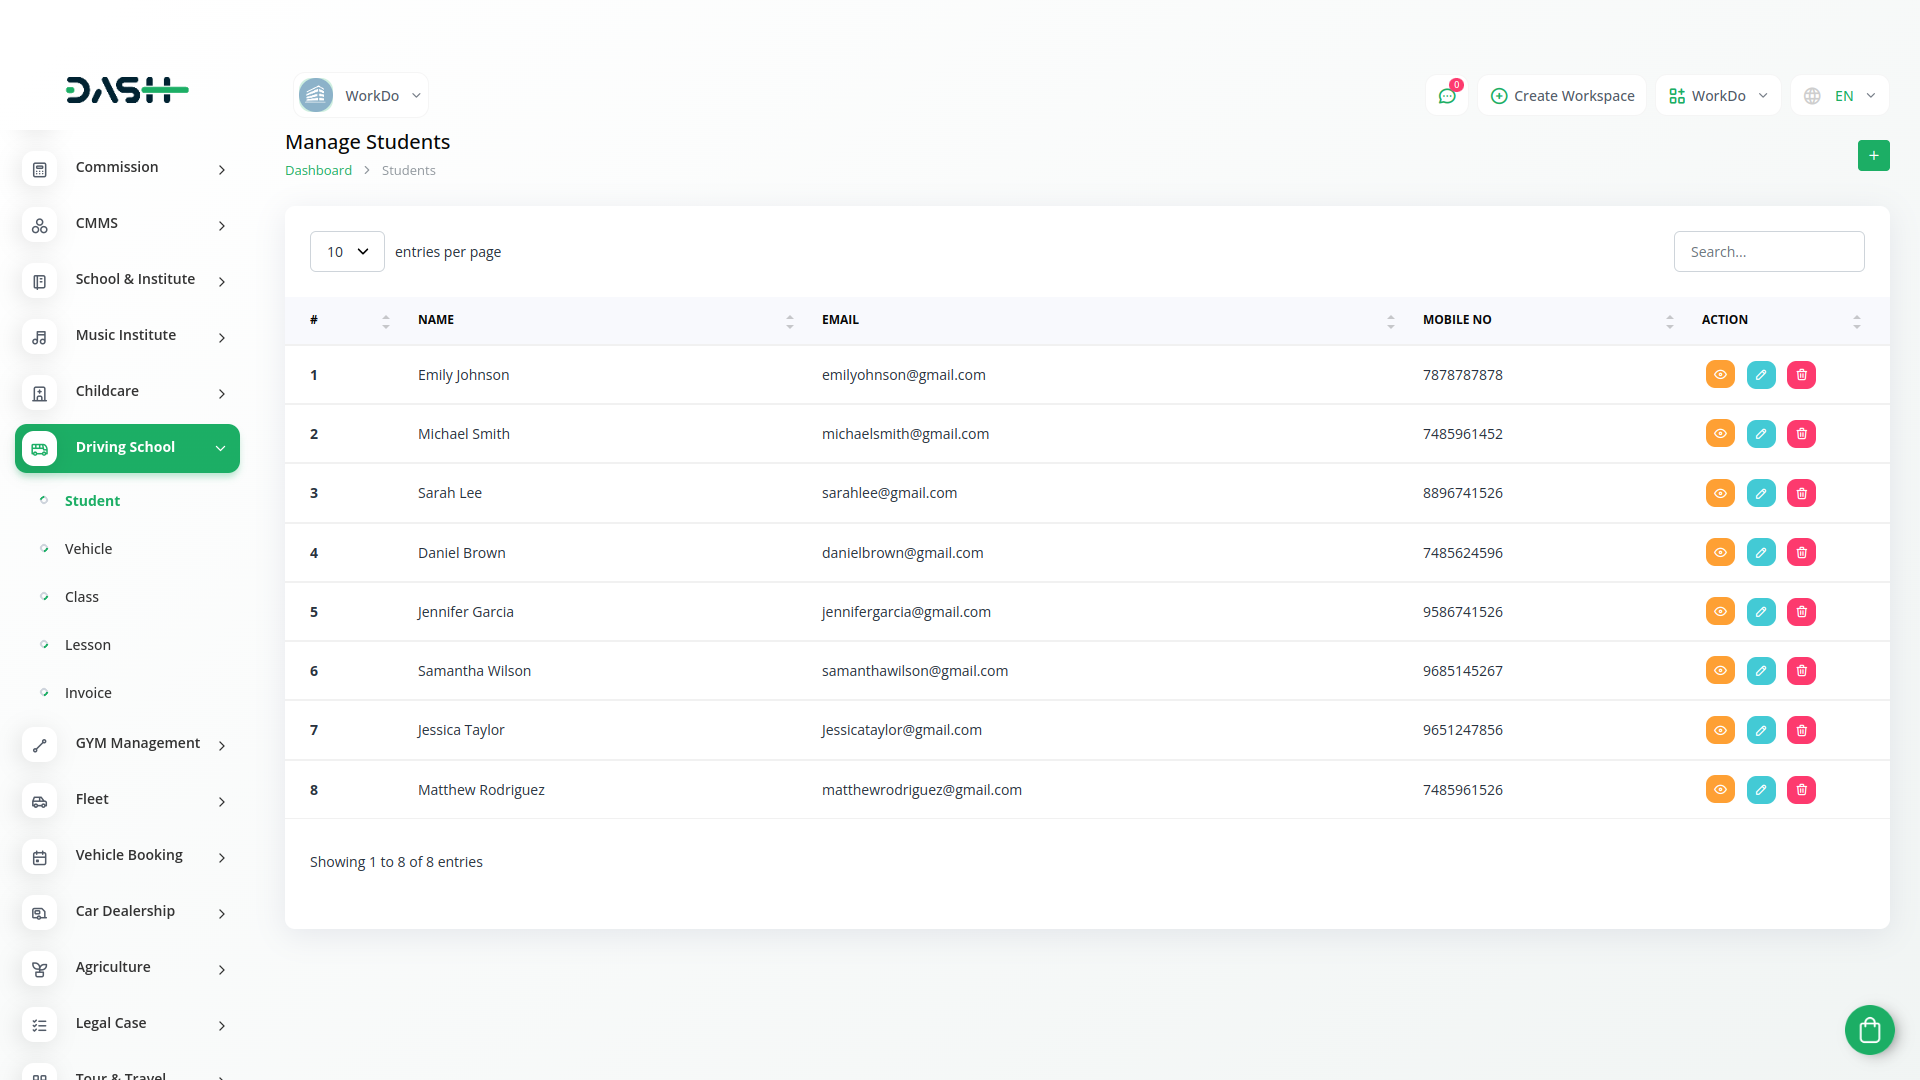Click eye icon for Jessica Taylor
This screenshot has width=1920, height=1080.
tap(1720, 730)
